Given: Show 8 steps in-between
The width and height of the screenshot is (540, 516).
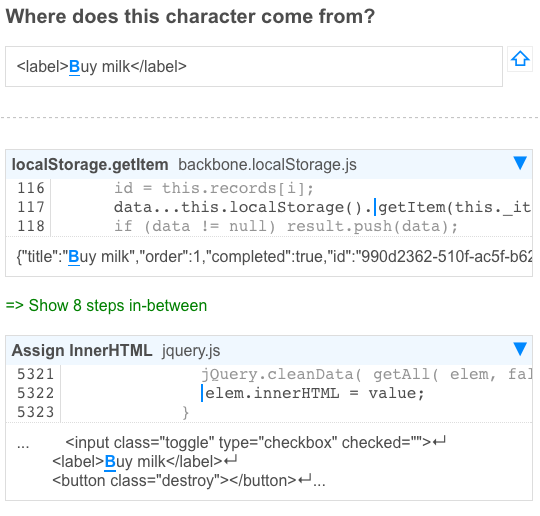Looking at the screenshot, I should point(106,306).
